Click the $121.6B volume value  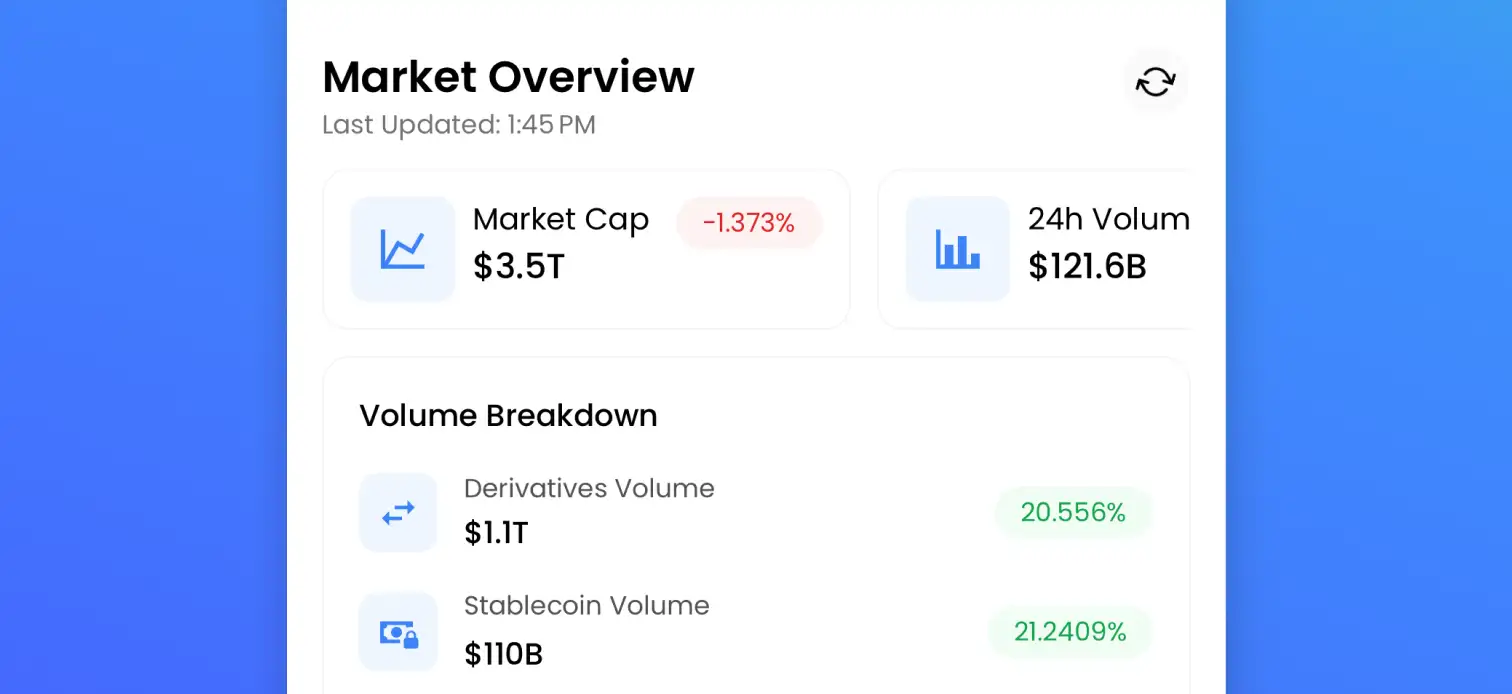[1086, 267]
